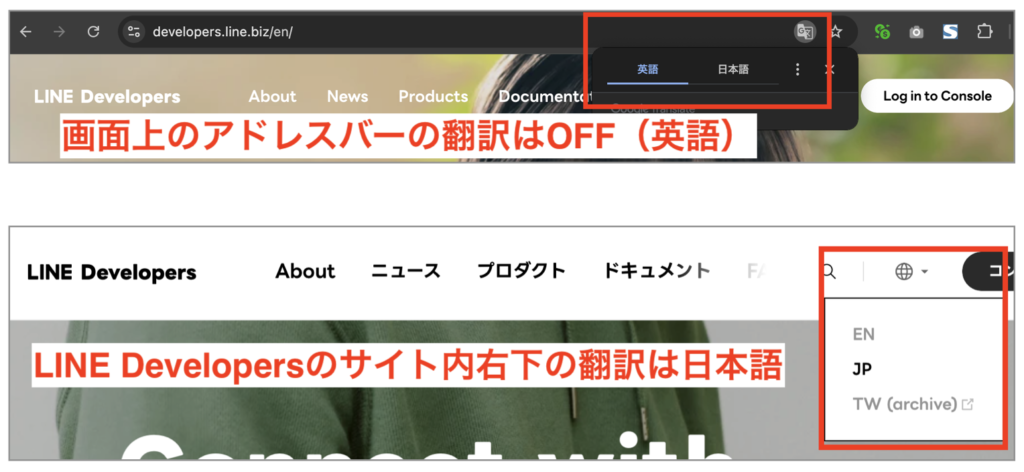
Task: Select the 日本語 tab in translate popup
Action: point(733,70)
